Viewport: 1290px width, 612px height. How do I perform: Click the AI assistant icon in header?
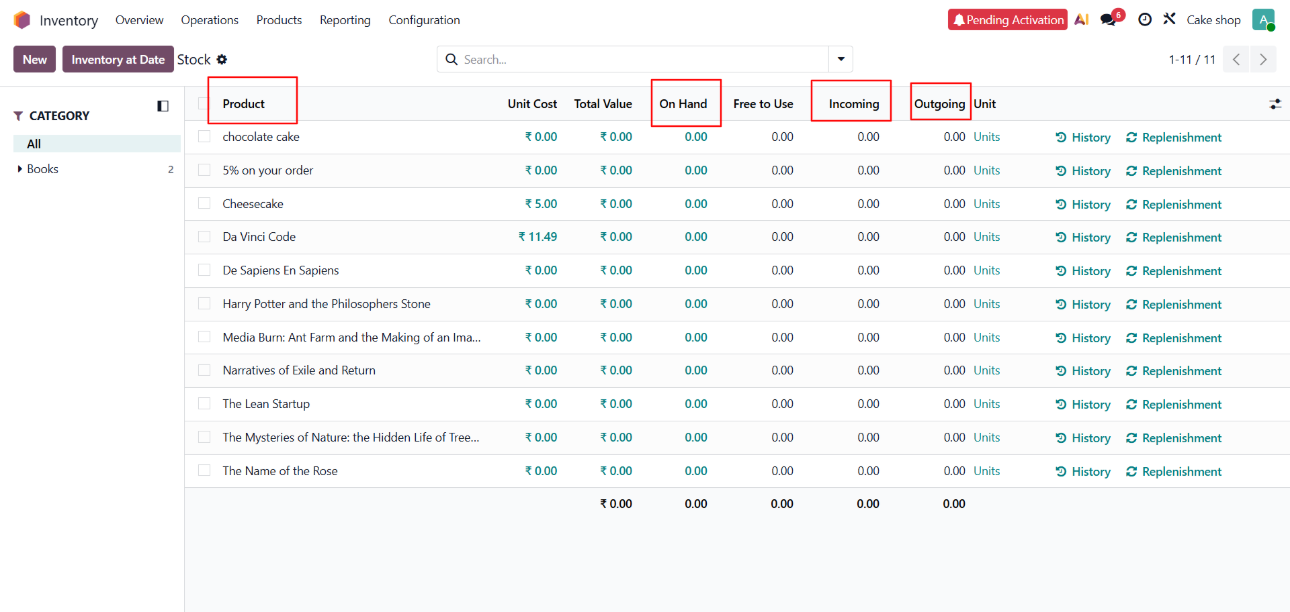[x=1081, y=20]
